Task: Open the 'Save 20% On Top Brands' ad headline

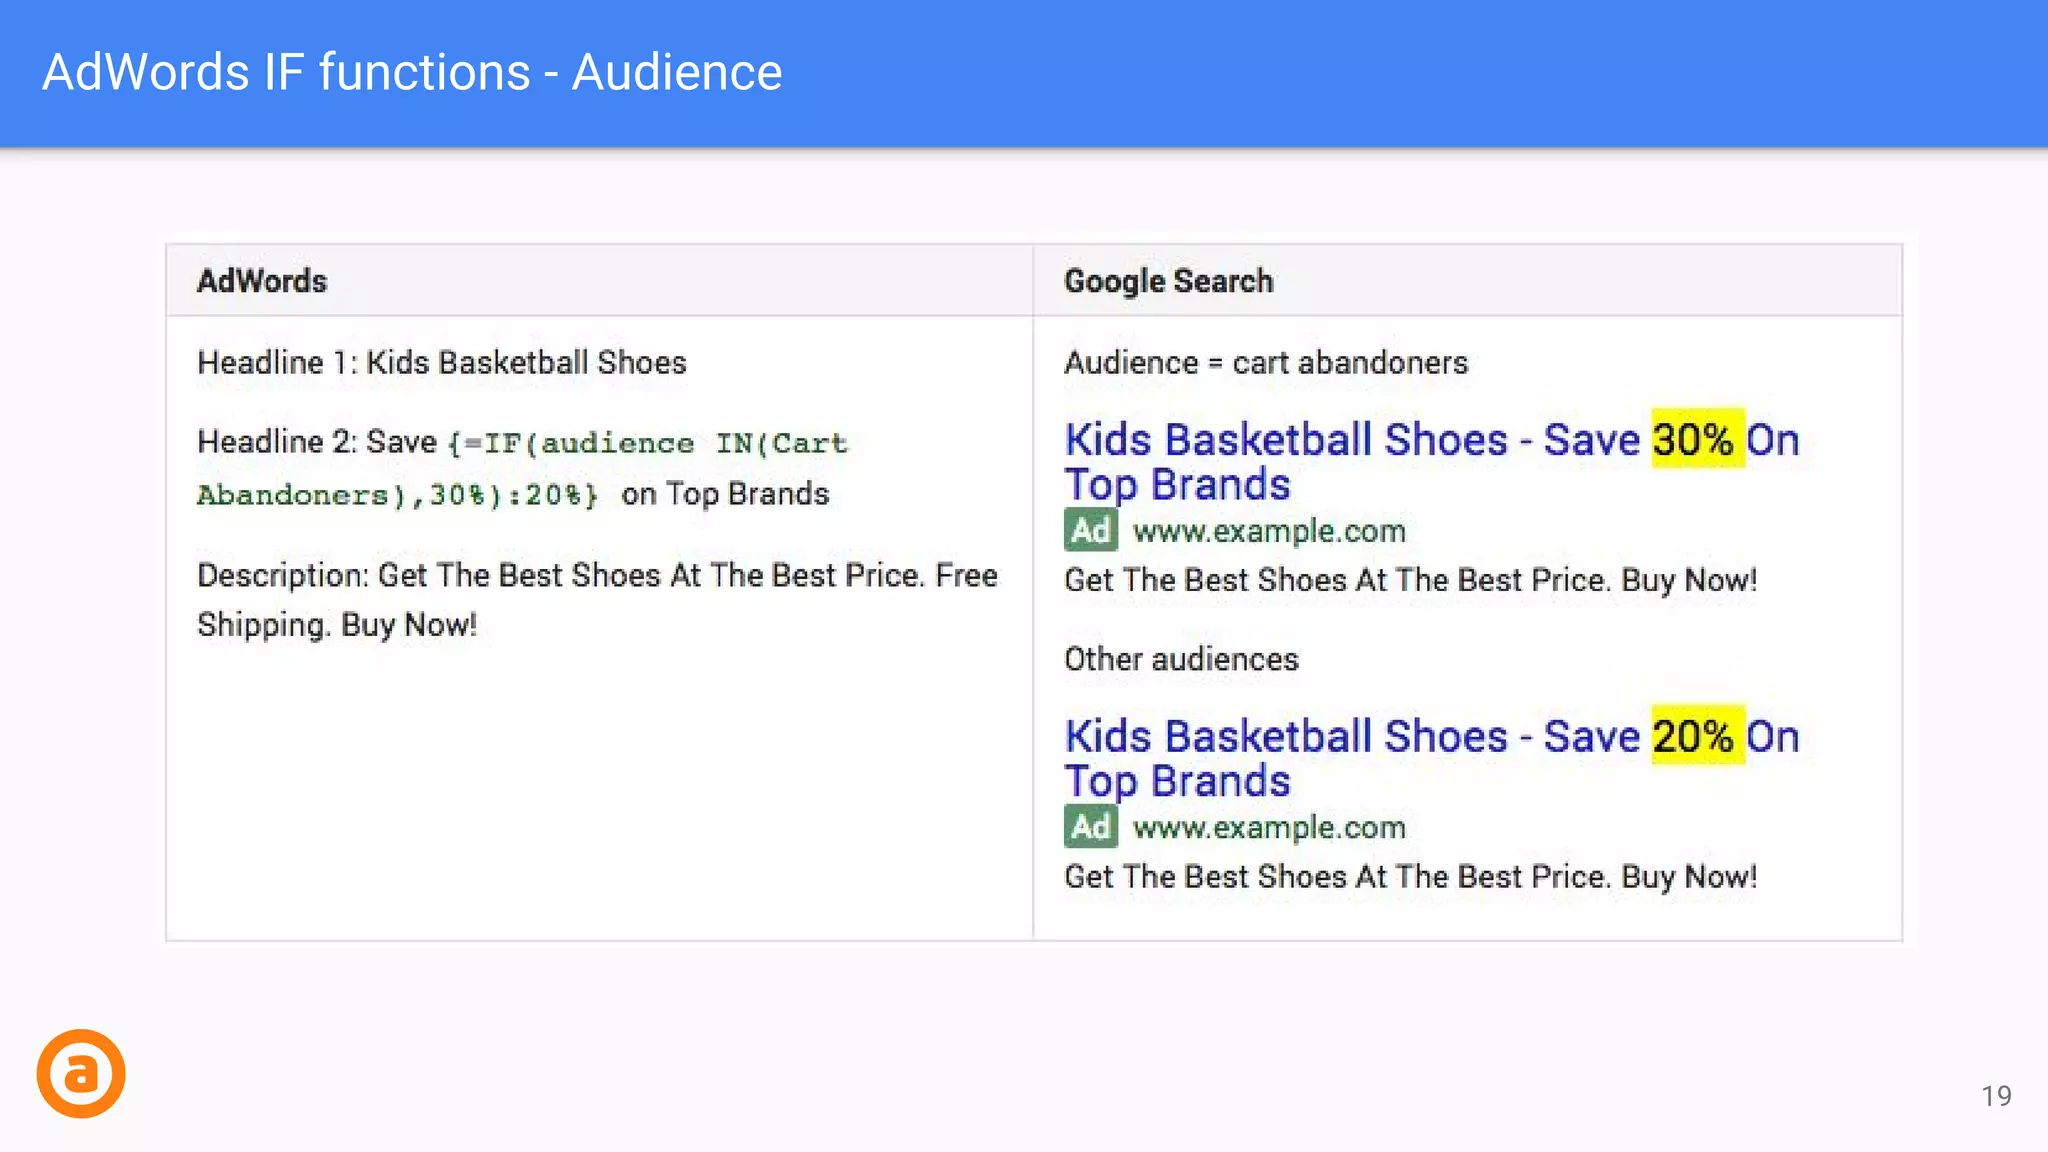Action: (x=1431, y=758)
